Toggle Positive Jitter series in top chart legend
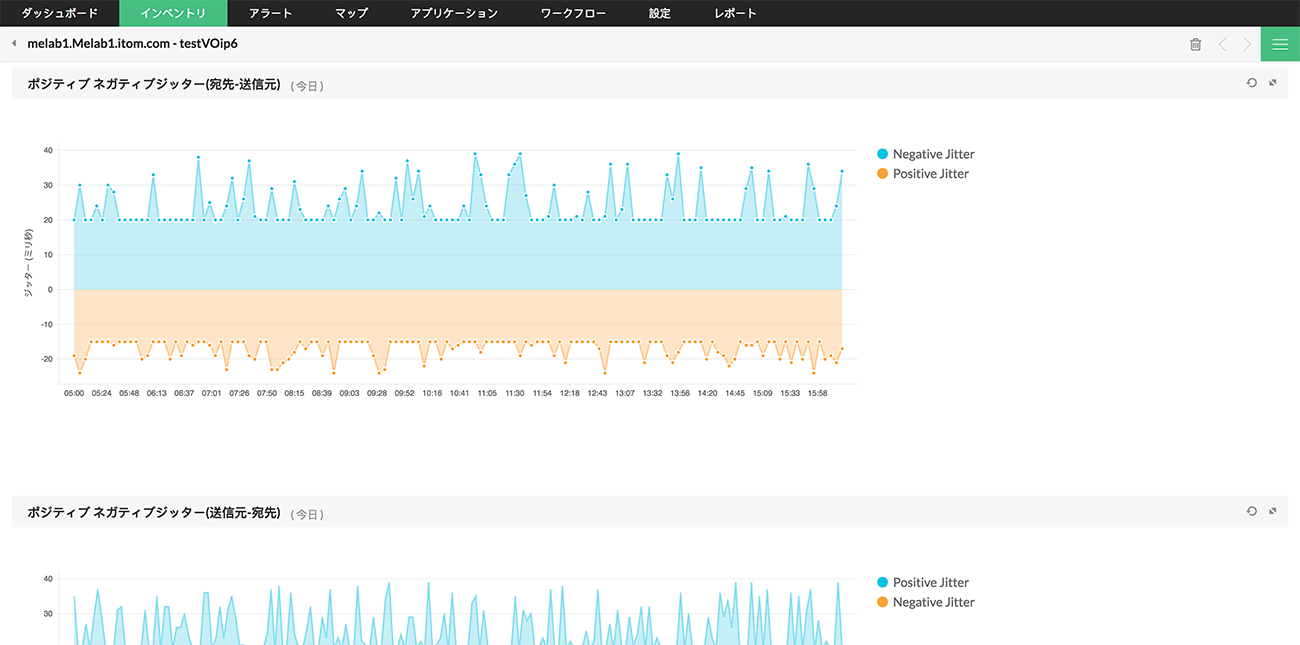This screenshot has height=645, width=1300. click(x=930, y=174)
